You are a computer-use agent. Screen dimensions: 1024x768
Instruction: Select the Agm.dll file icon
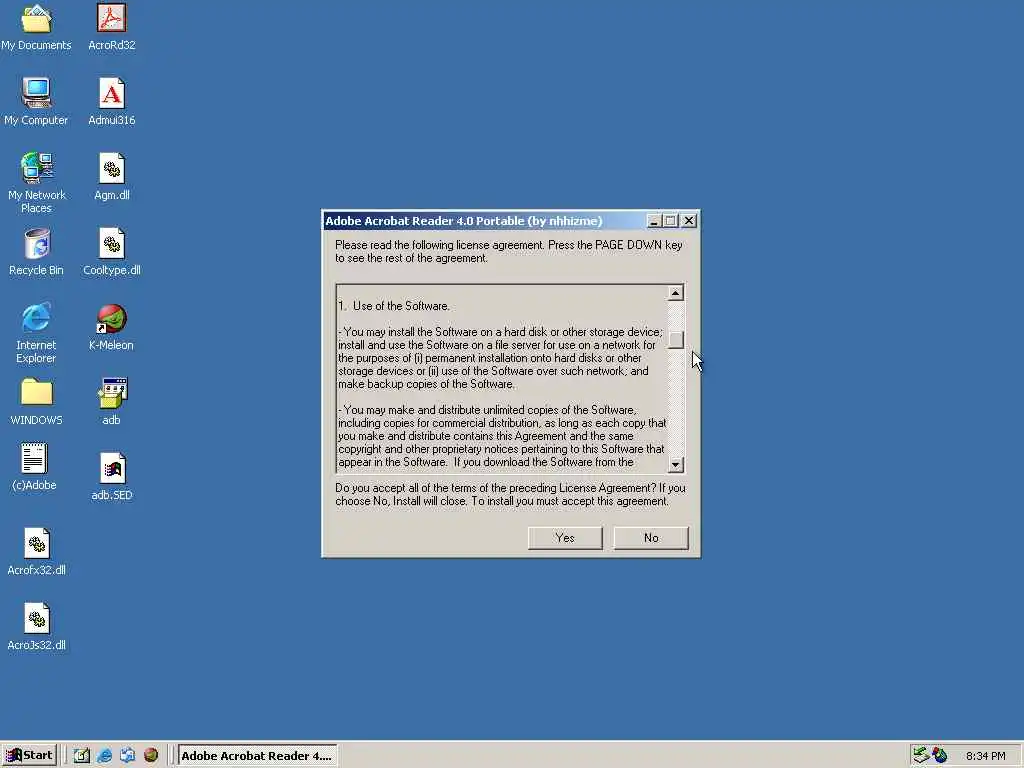tap(112, 176)
